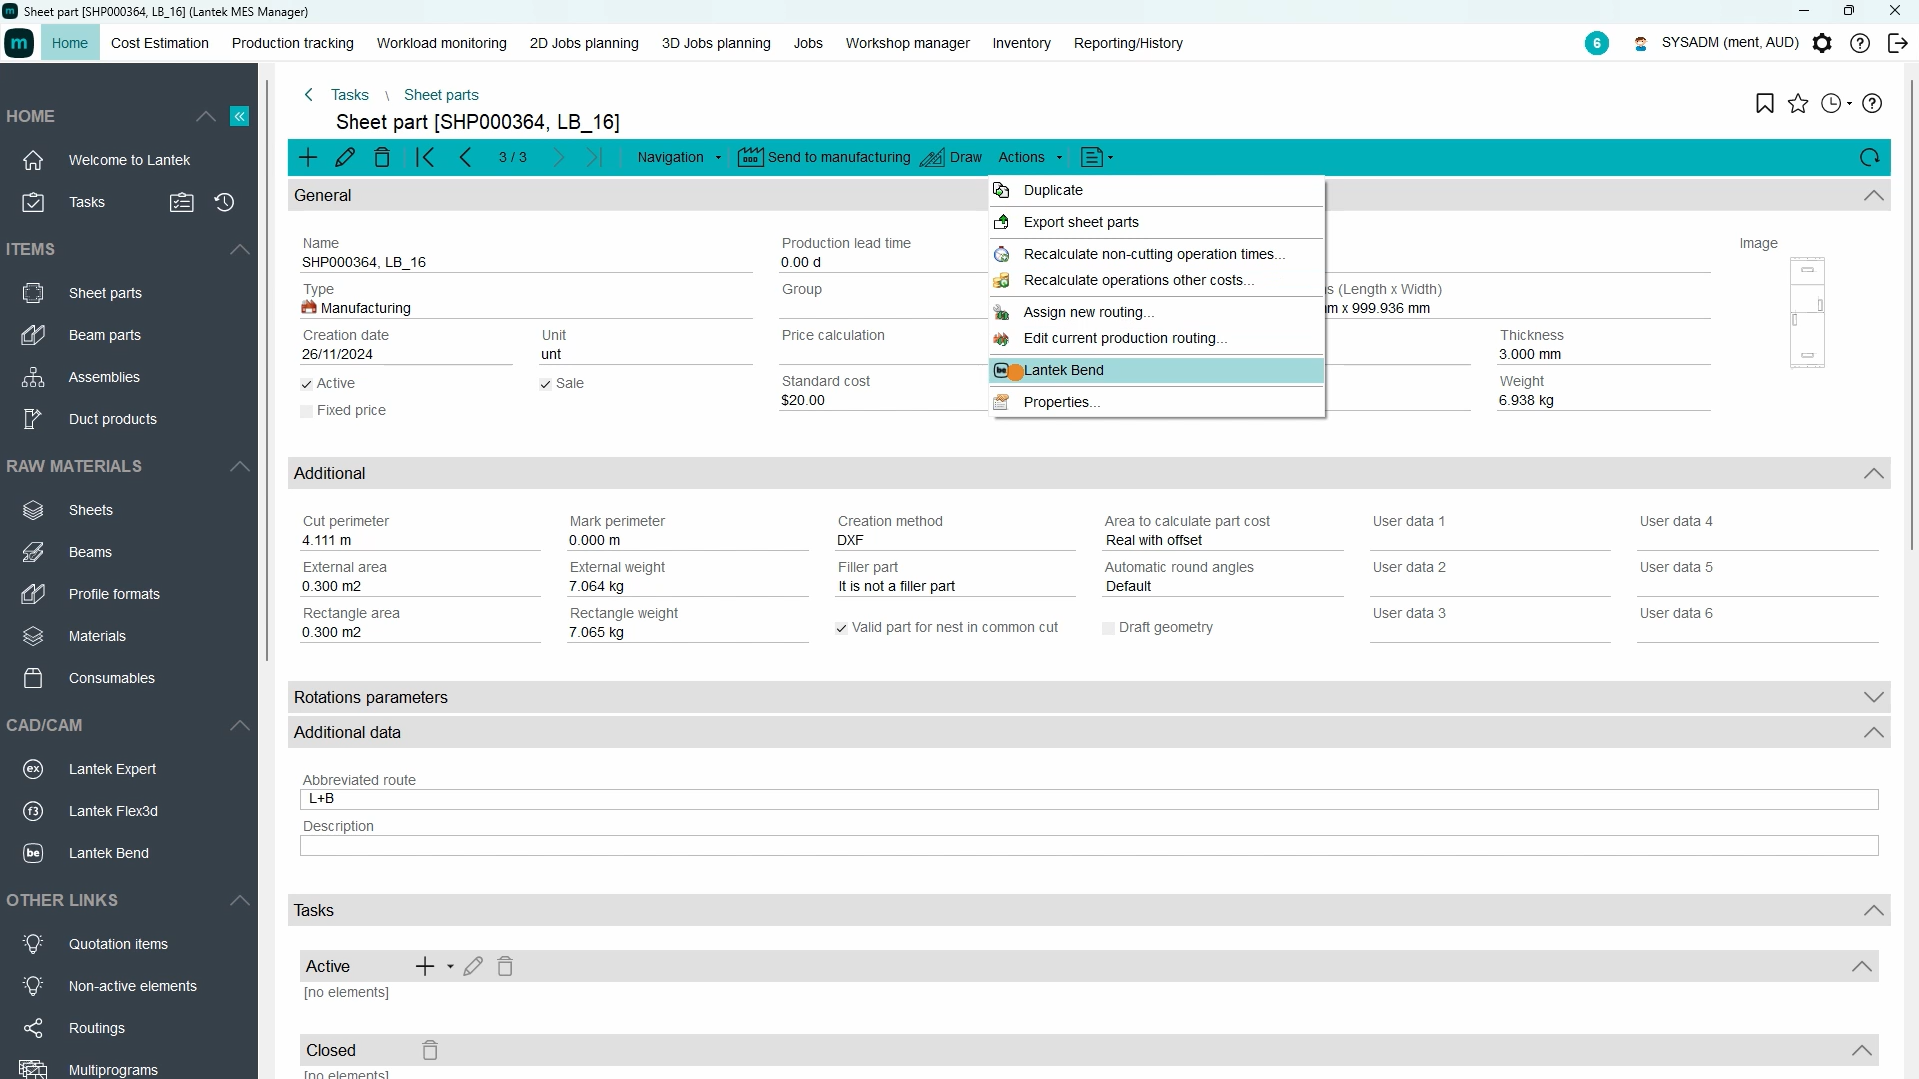Click the delete trash icon in toolbar
The width and height of the screenshot is (1919, 1079).
point(382,157)
